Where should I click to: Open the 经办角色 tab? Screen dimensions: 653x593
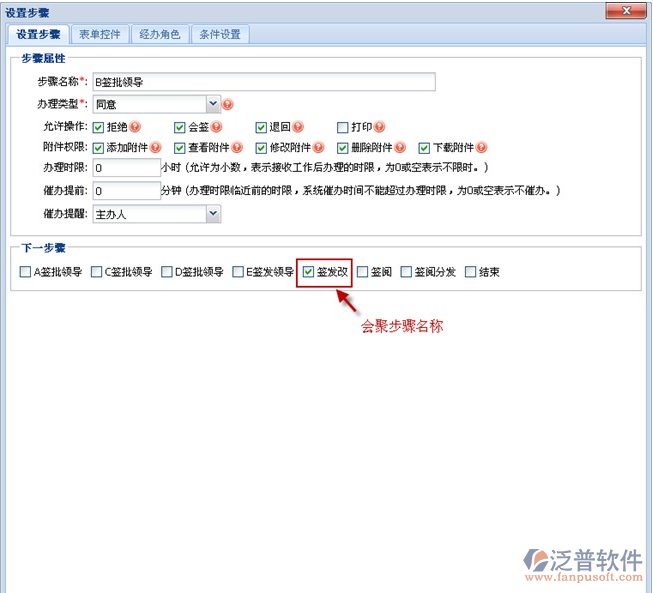[160, 34]
